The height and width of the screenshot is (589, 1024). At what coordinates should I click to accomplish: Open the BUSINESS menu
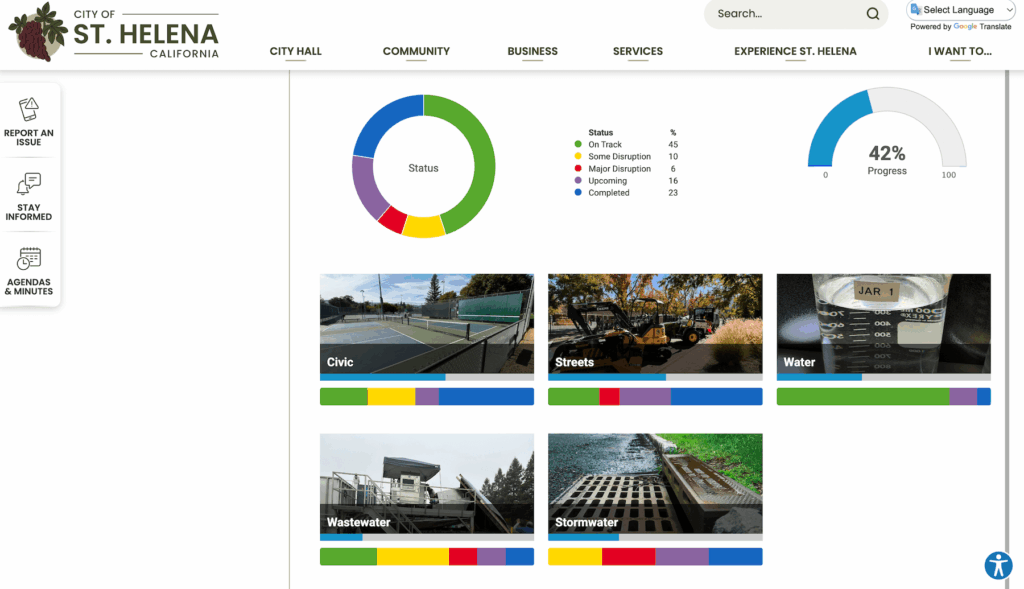coord(532,51)
